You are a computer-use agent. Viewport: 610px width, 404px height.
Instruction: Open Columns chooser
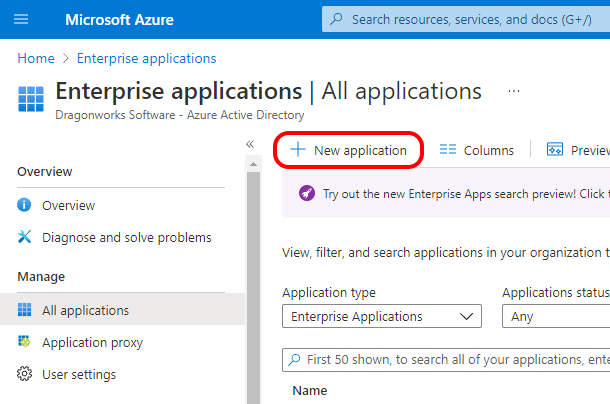[477, 150]
